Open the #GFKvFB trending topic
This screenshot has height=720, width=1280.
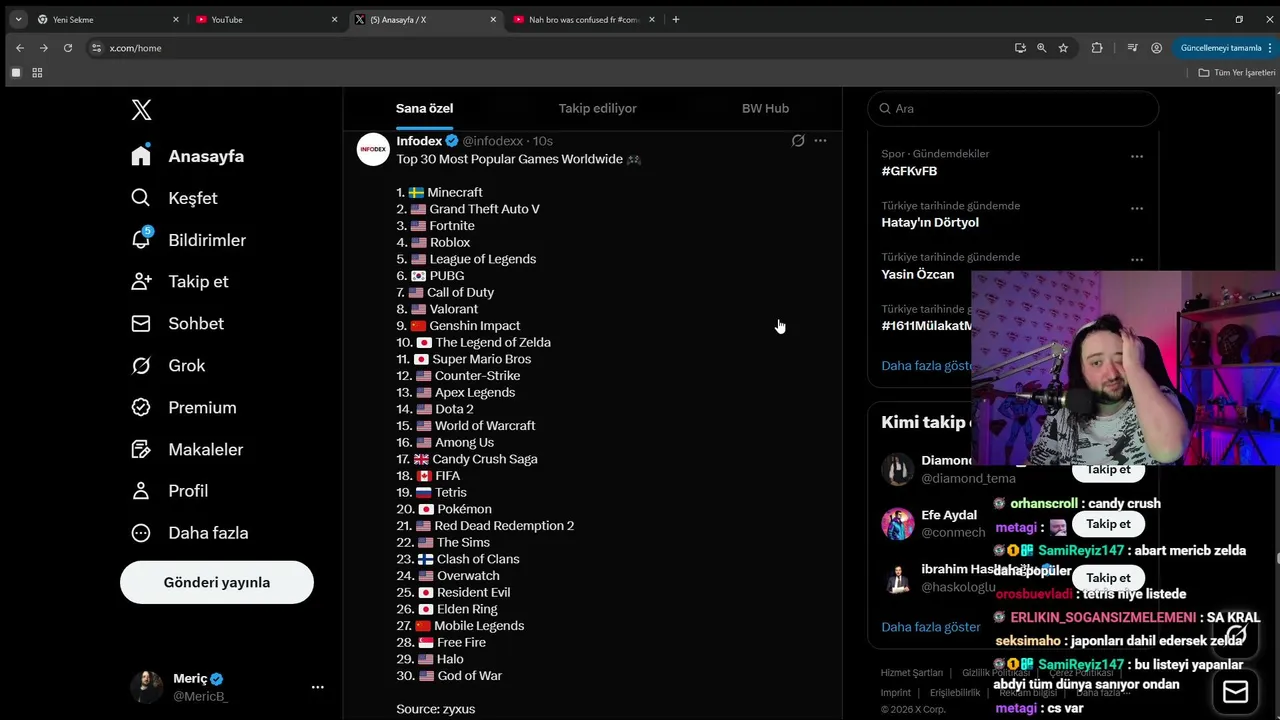[909, 171]
